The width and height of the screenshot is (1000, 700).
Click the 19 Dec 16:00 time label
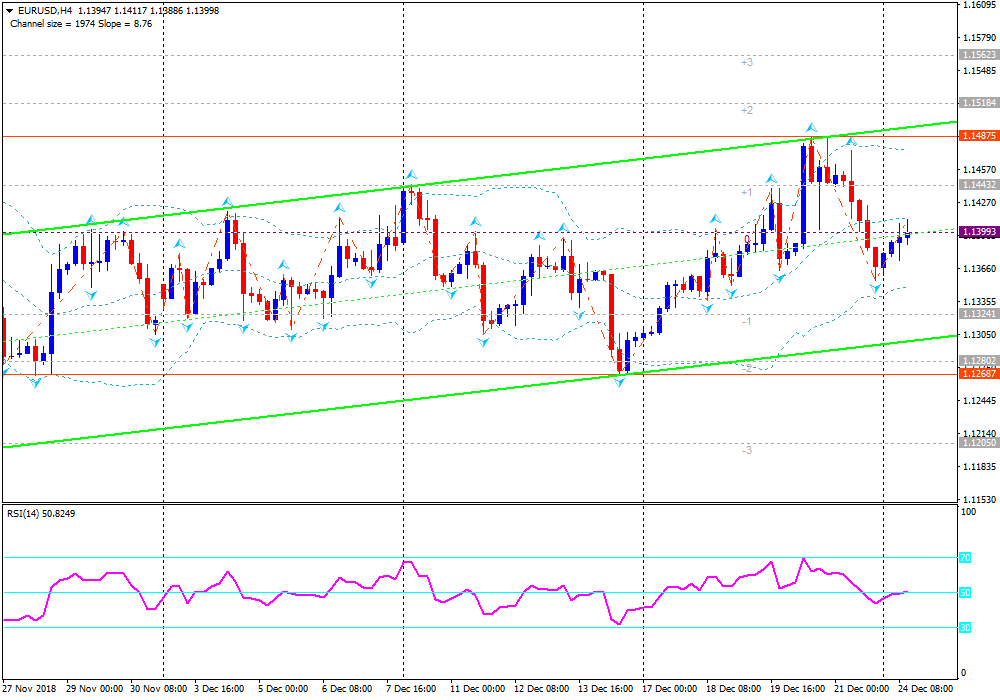(797, 689)
